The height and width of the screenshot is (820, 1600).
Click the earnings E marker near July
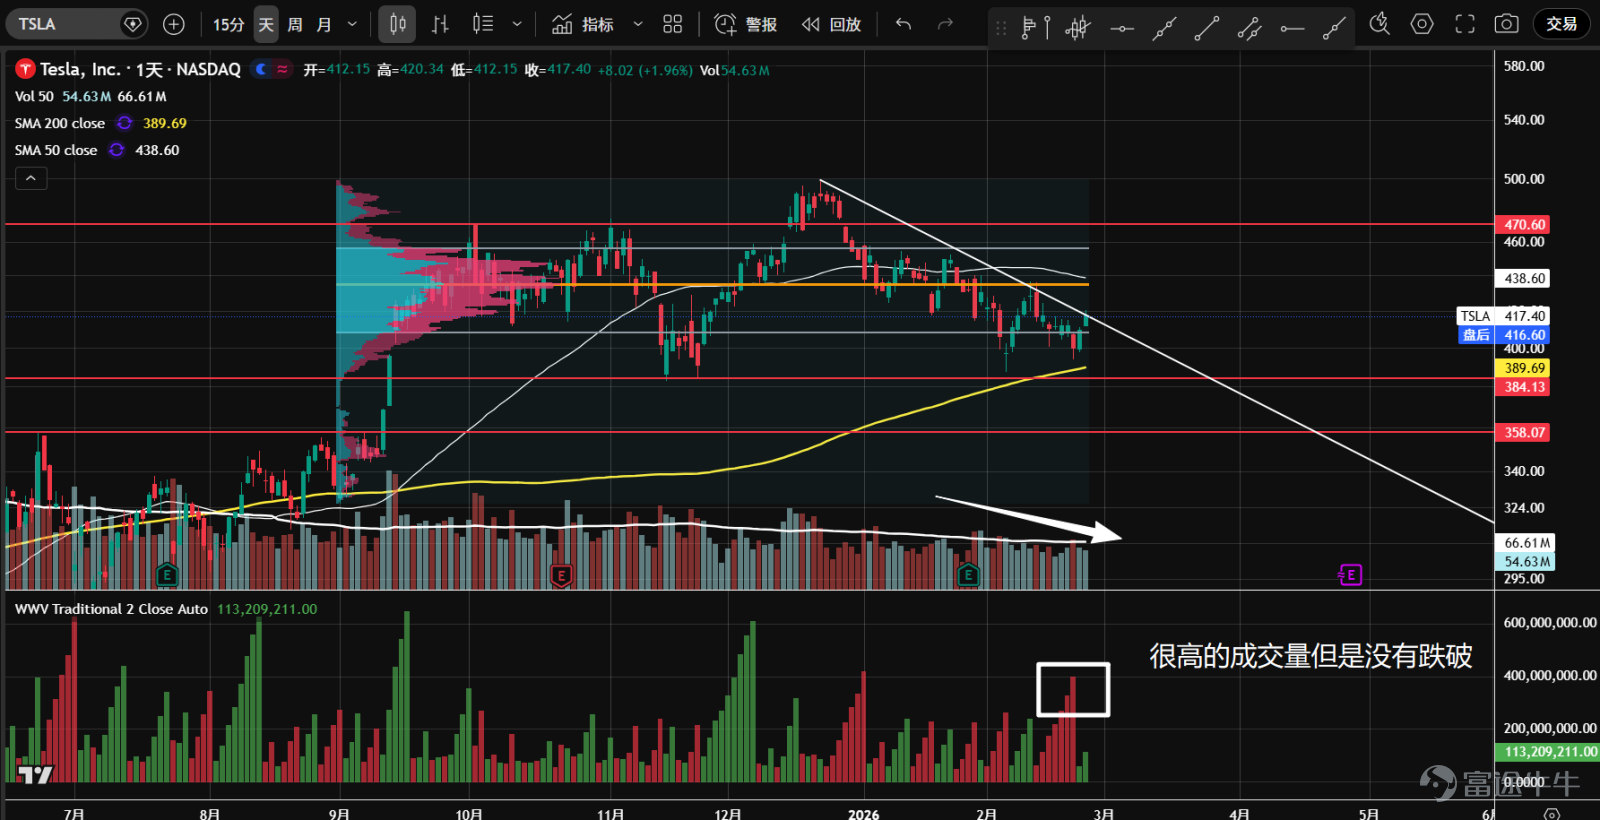pos(167,575)
